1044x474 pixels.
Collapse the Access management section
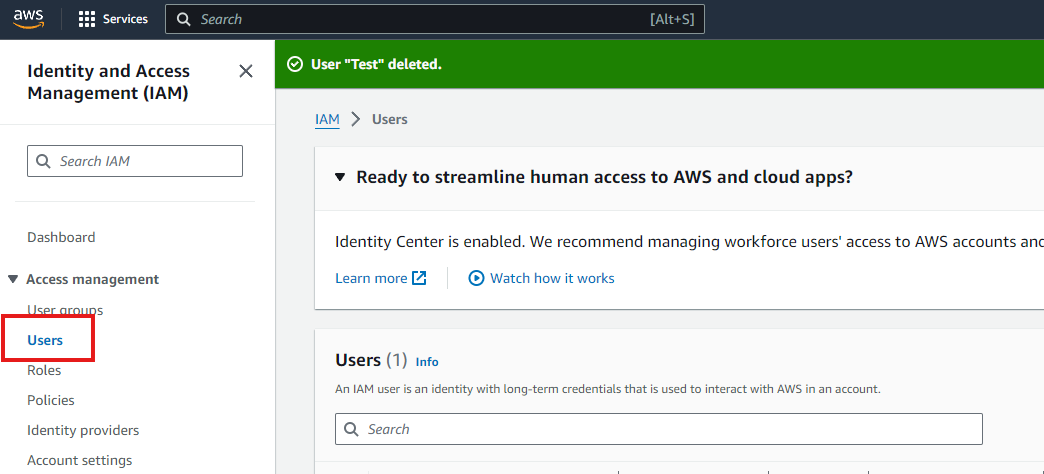[13, 279]
